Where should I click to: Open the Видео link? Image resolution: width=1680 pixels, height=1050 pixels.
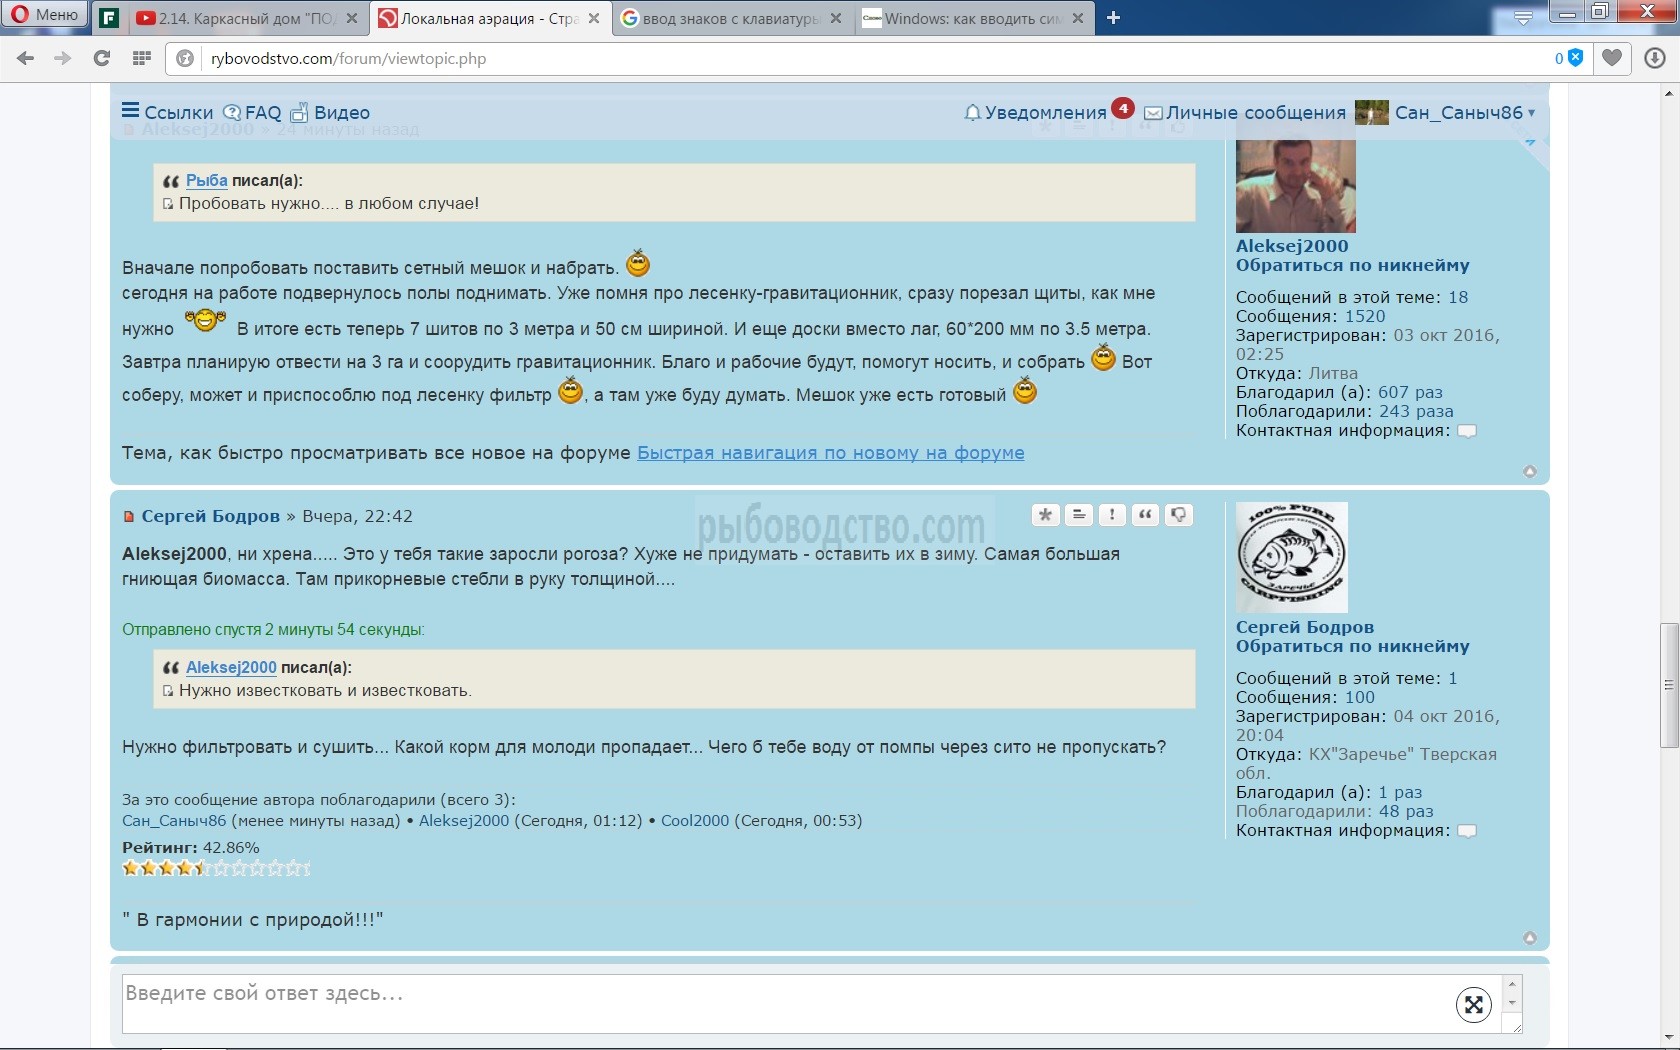pos(330,112)
